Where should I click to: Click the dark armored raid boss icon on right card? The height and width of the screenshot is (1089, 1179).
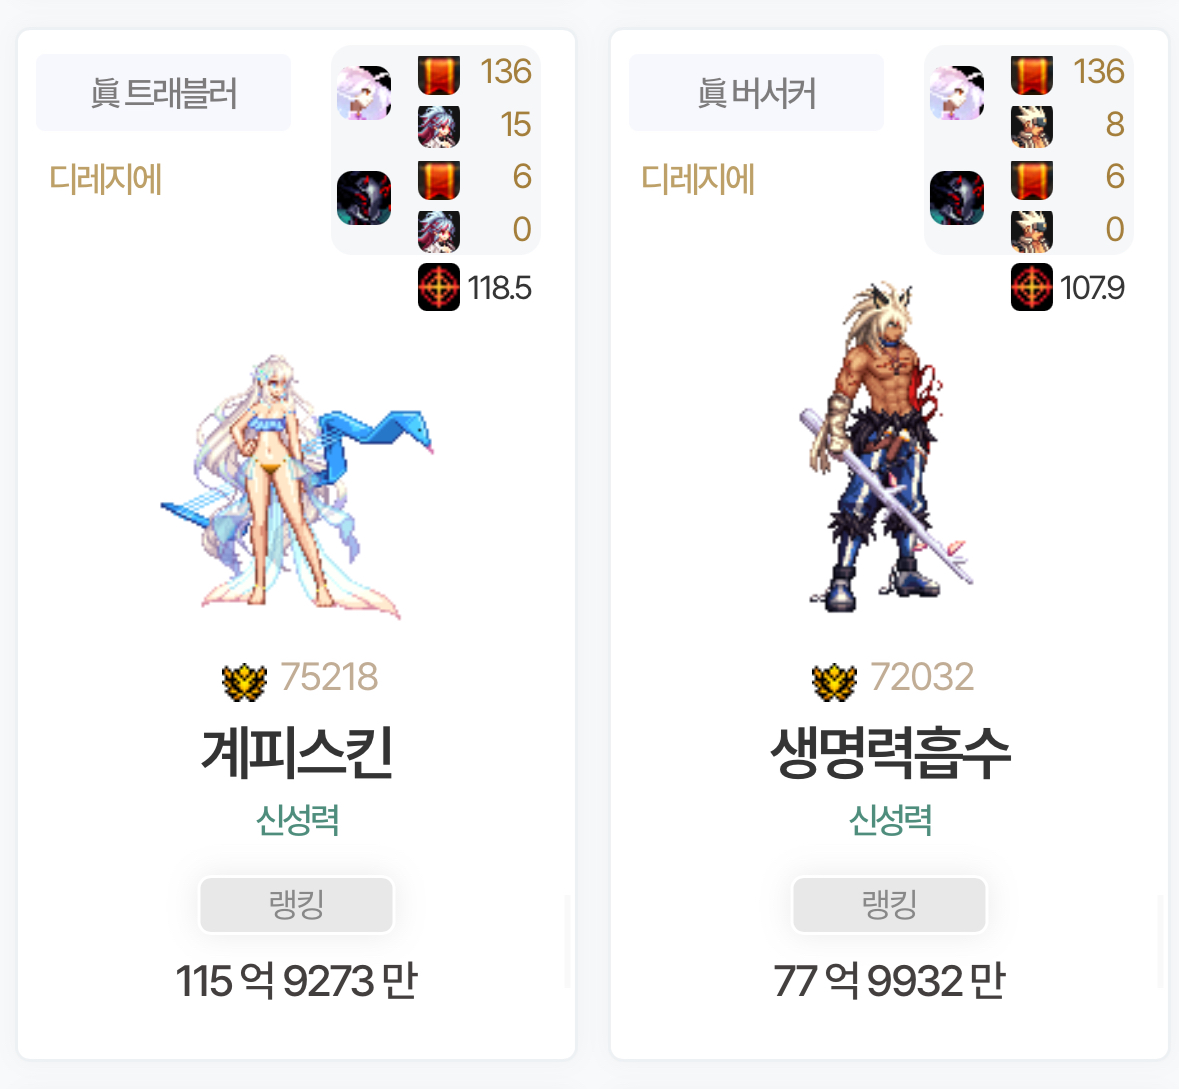coord(956,198)
